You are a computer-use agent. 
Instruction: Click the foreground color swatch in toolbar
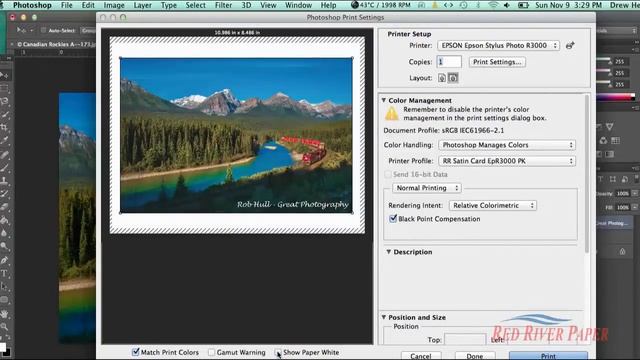pos(2,347)
